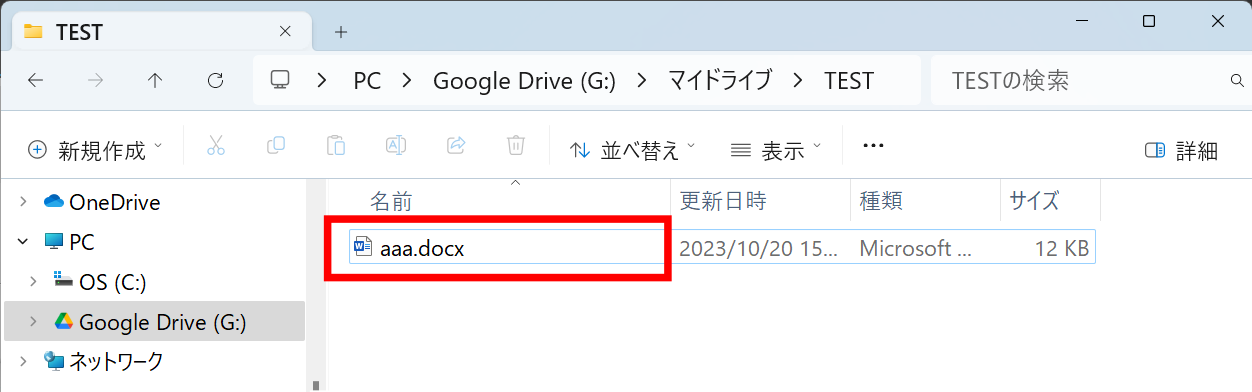Open the 新規作成 dropdown menu
1252x392 pixels.
tap(95, 150)
